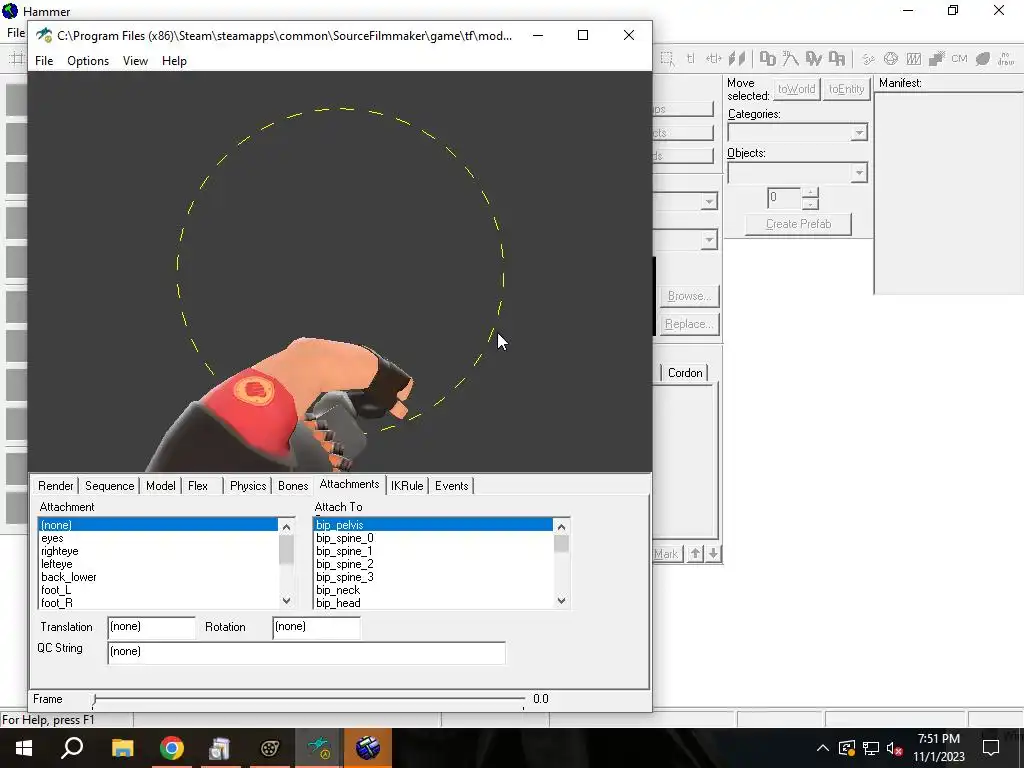Open the View menu
Viewport: 1024px width, 768px height.
pyautogui.click(x=135, y=61)
